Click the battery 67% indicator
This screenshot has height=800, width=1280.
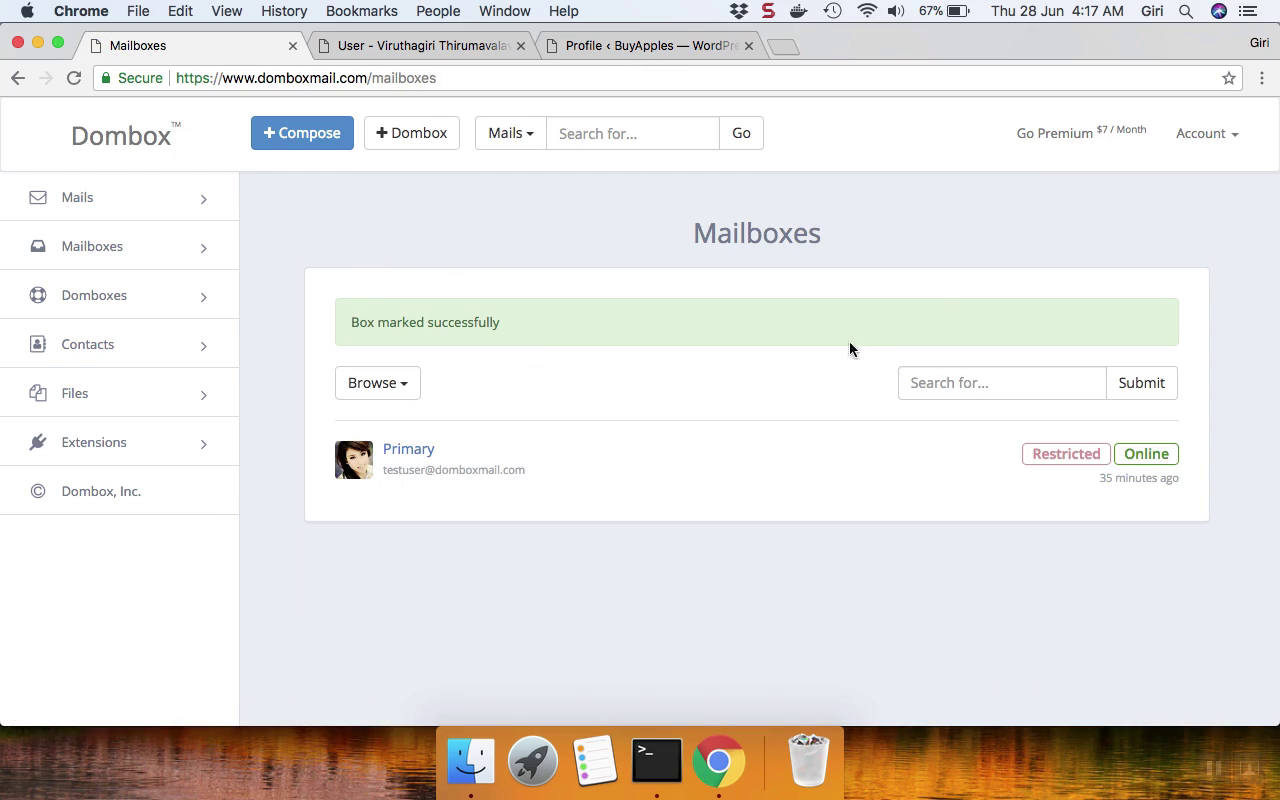click(944, 11)
